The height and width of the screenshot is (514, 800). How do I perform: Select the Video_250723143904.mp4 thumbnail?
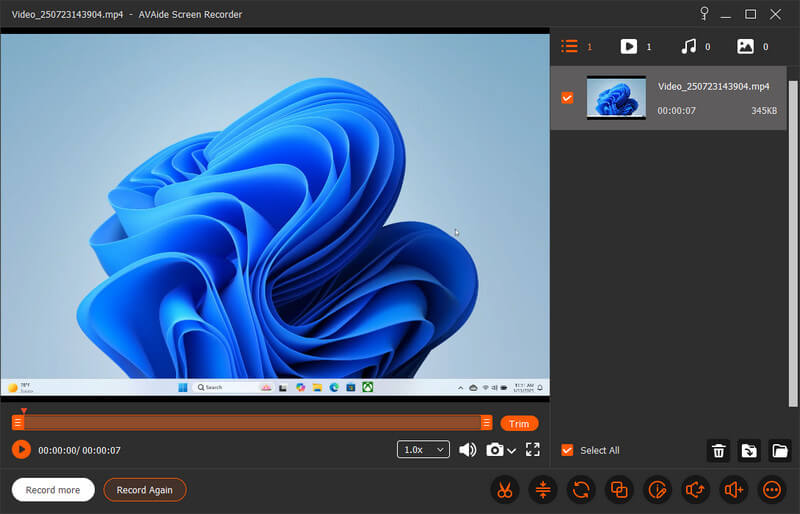tap(616, 97)
